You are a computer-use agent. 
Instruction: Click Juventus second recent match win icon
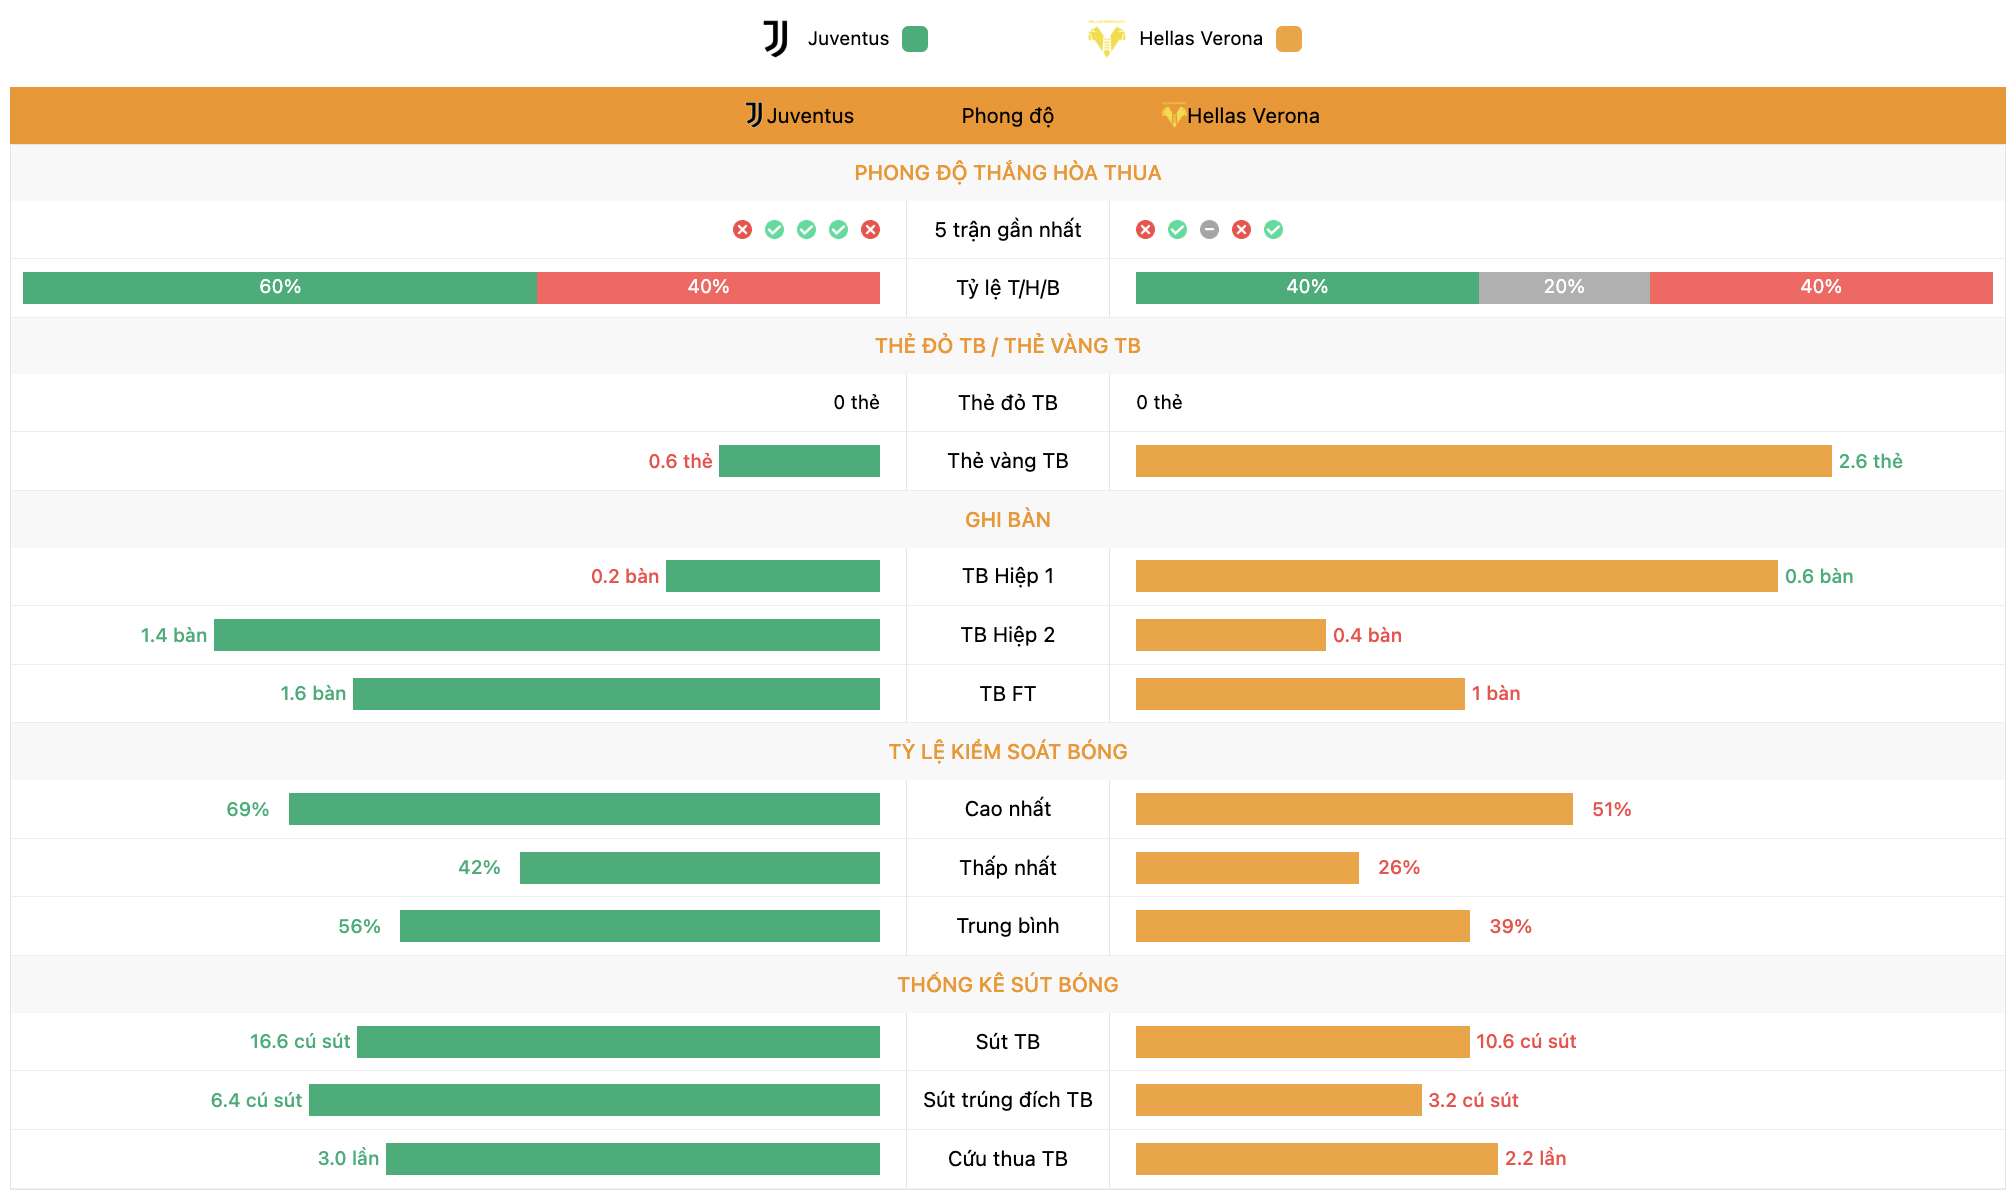point(774,230)
